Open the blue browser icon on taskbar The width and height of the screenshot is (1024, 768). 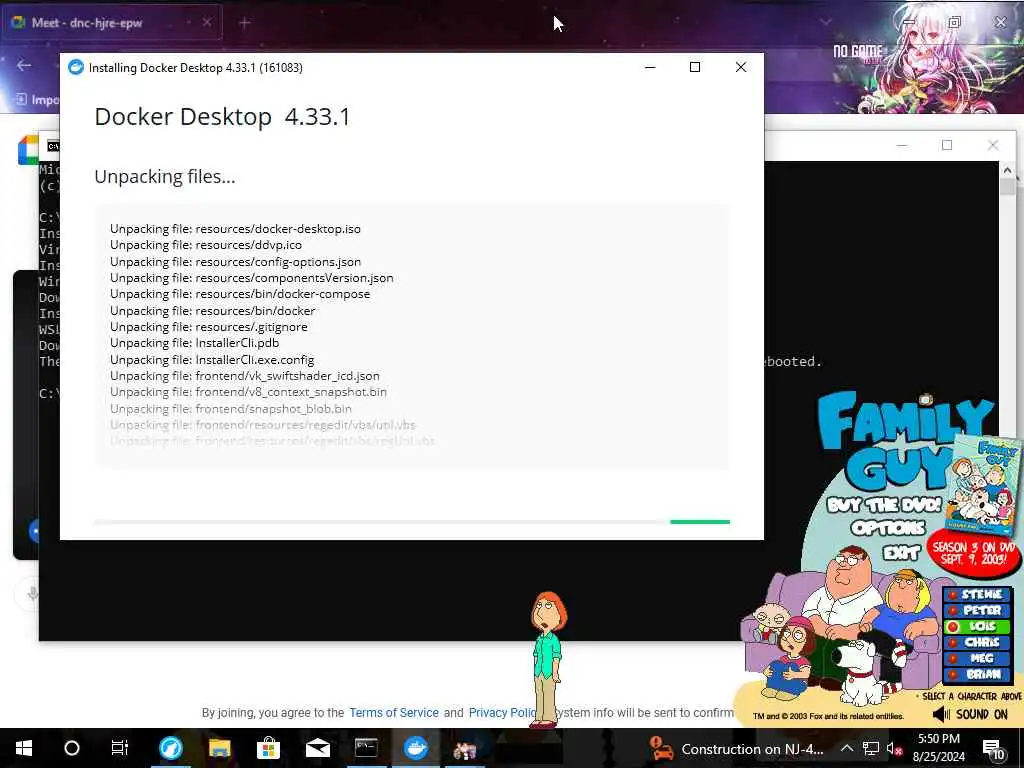tap(171, 748)
